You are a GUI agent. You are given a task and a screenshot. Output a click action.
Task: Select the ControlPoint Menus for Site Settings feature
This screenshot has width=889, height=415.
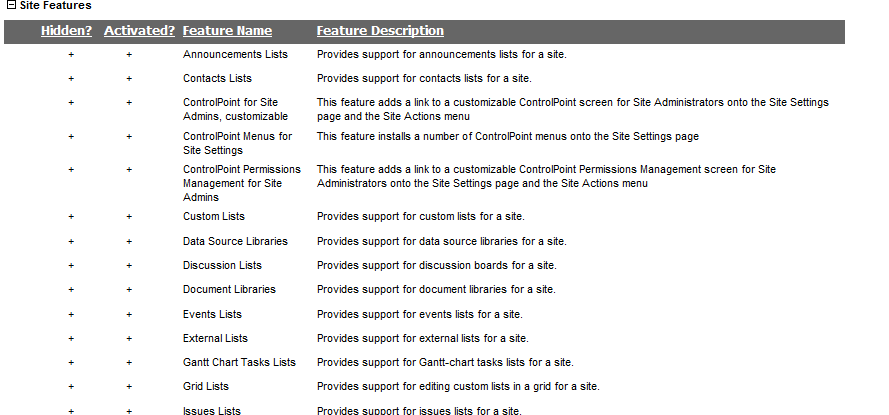click(237, 143)
